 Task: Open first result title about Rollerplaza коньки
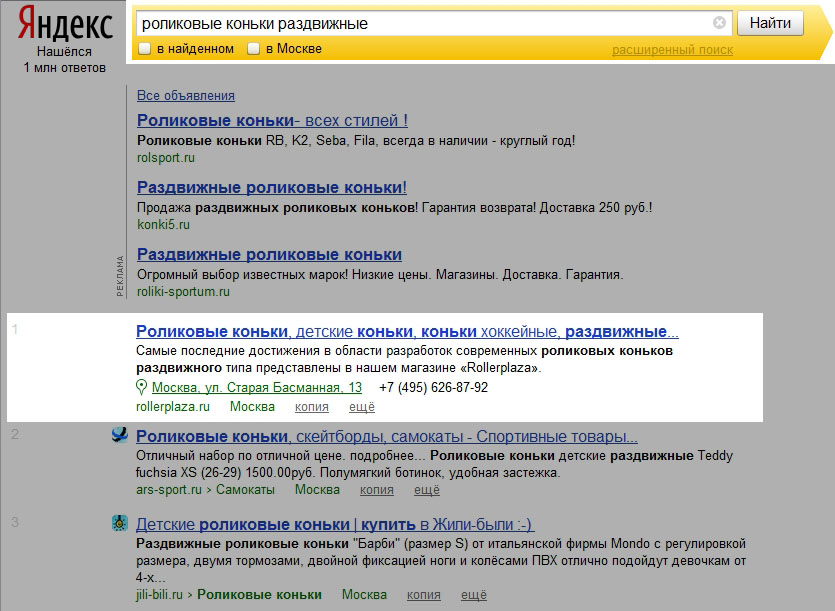(x=407, y=331)
